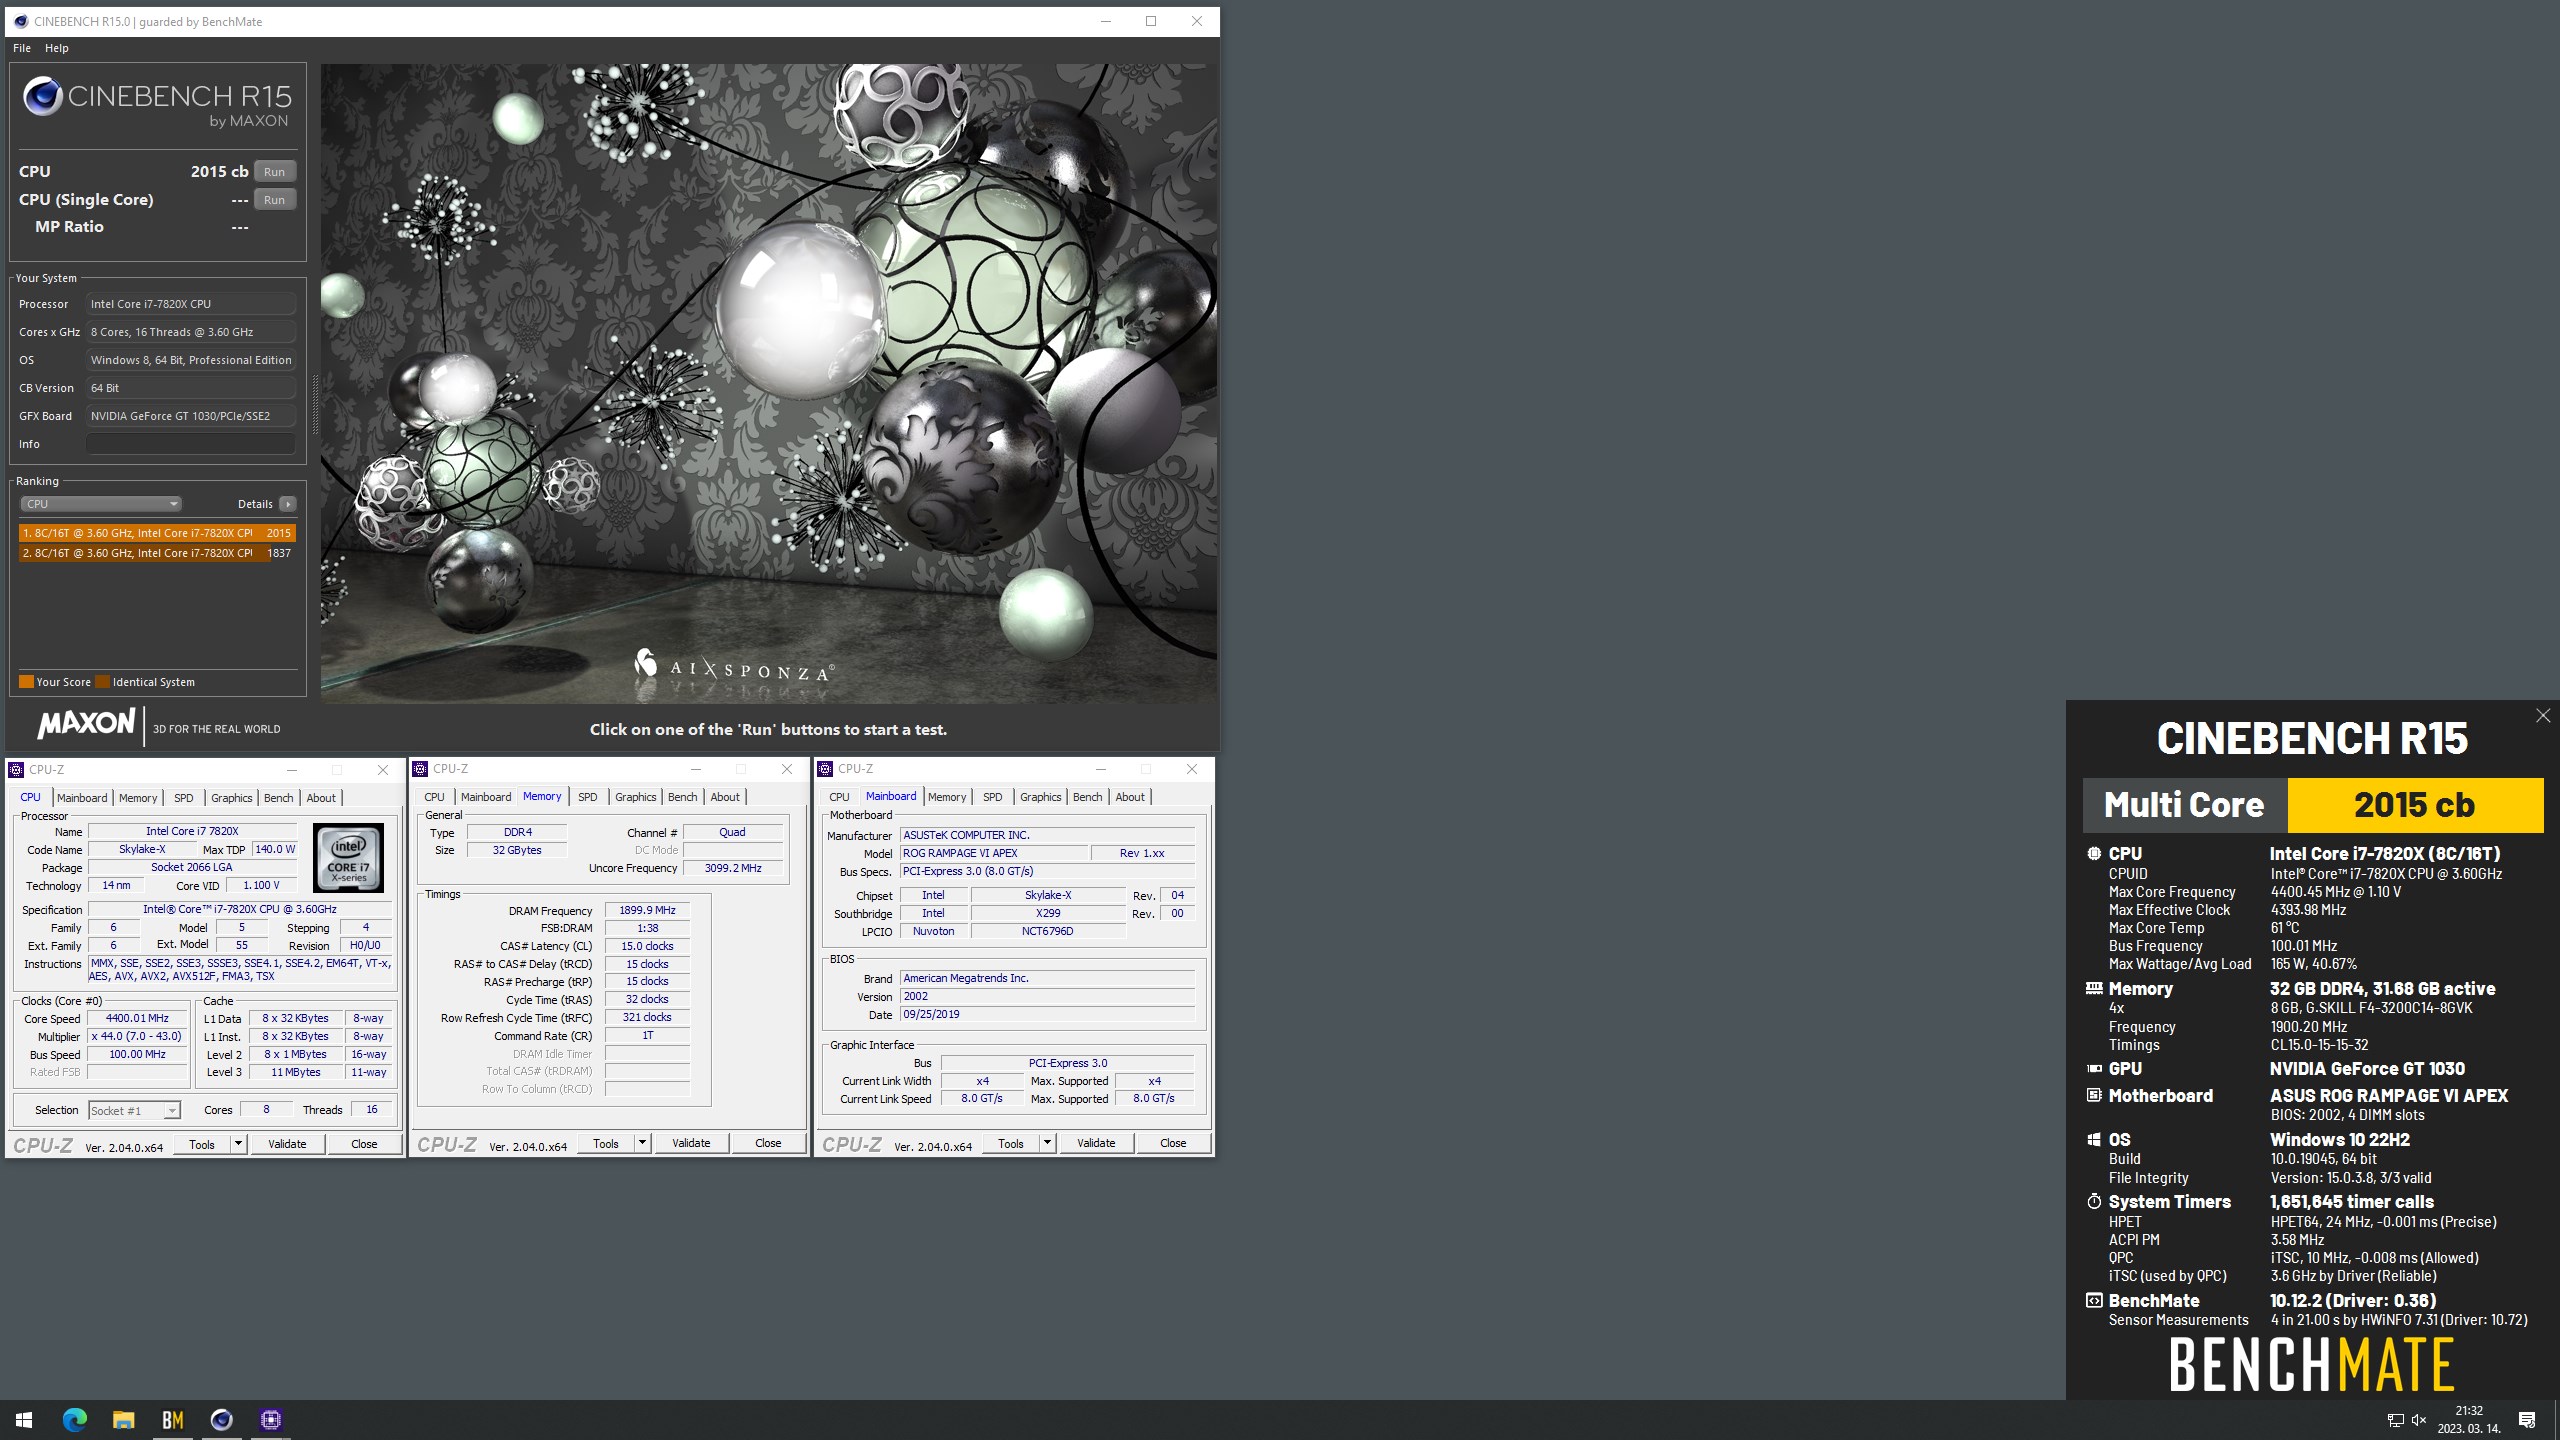Click Close button in Memory CPU-Z window

(768, 1143)
